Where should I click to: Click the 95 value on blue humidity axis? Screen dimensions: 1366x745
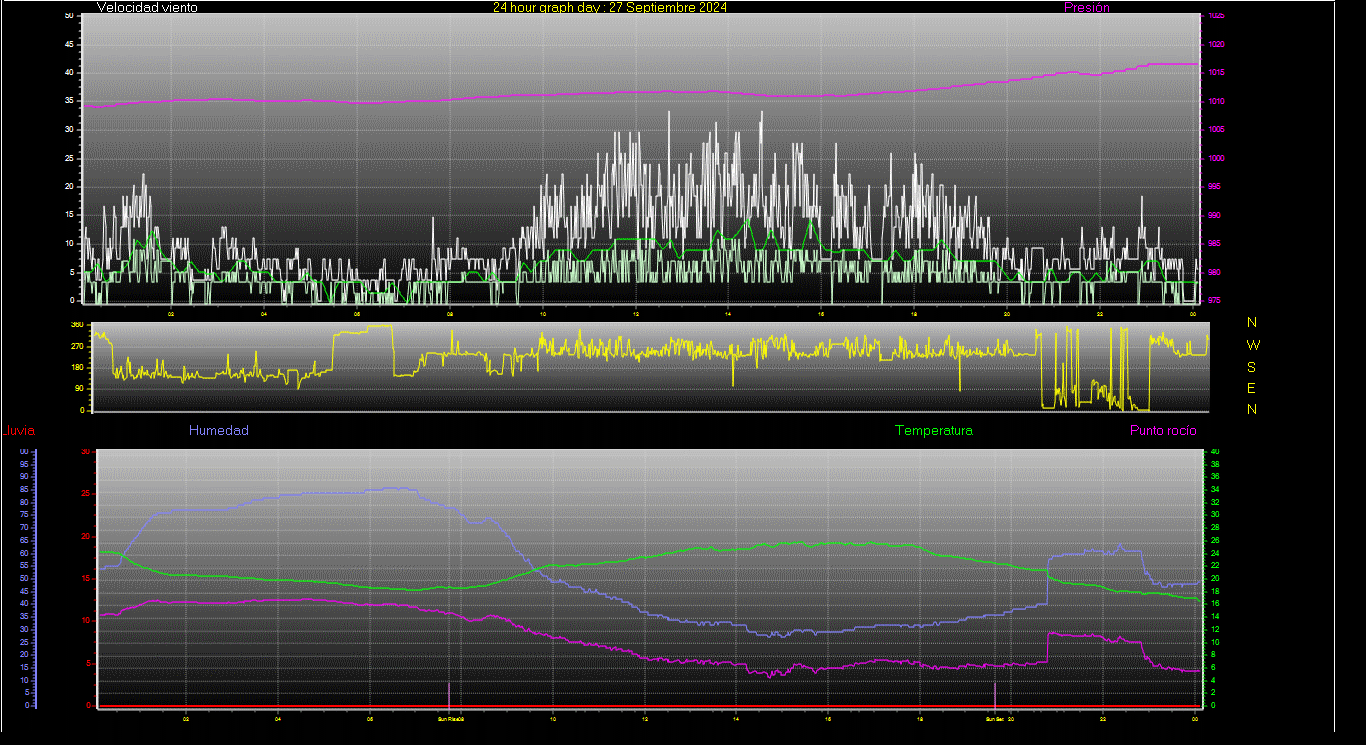[24, 464]
